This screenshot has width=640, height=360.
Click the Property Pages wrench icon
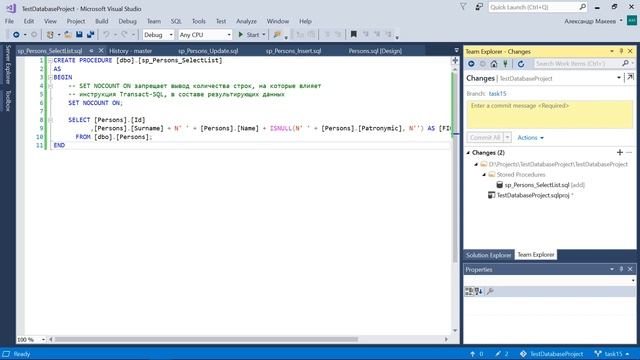click(490, 291)
